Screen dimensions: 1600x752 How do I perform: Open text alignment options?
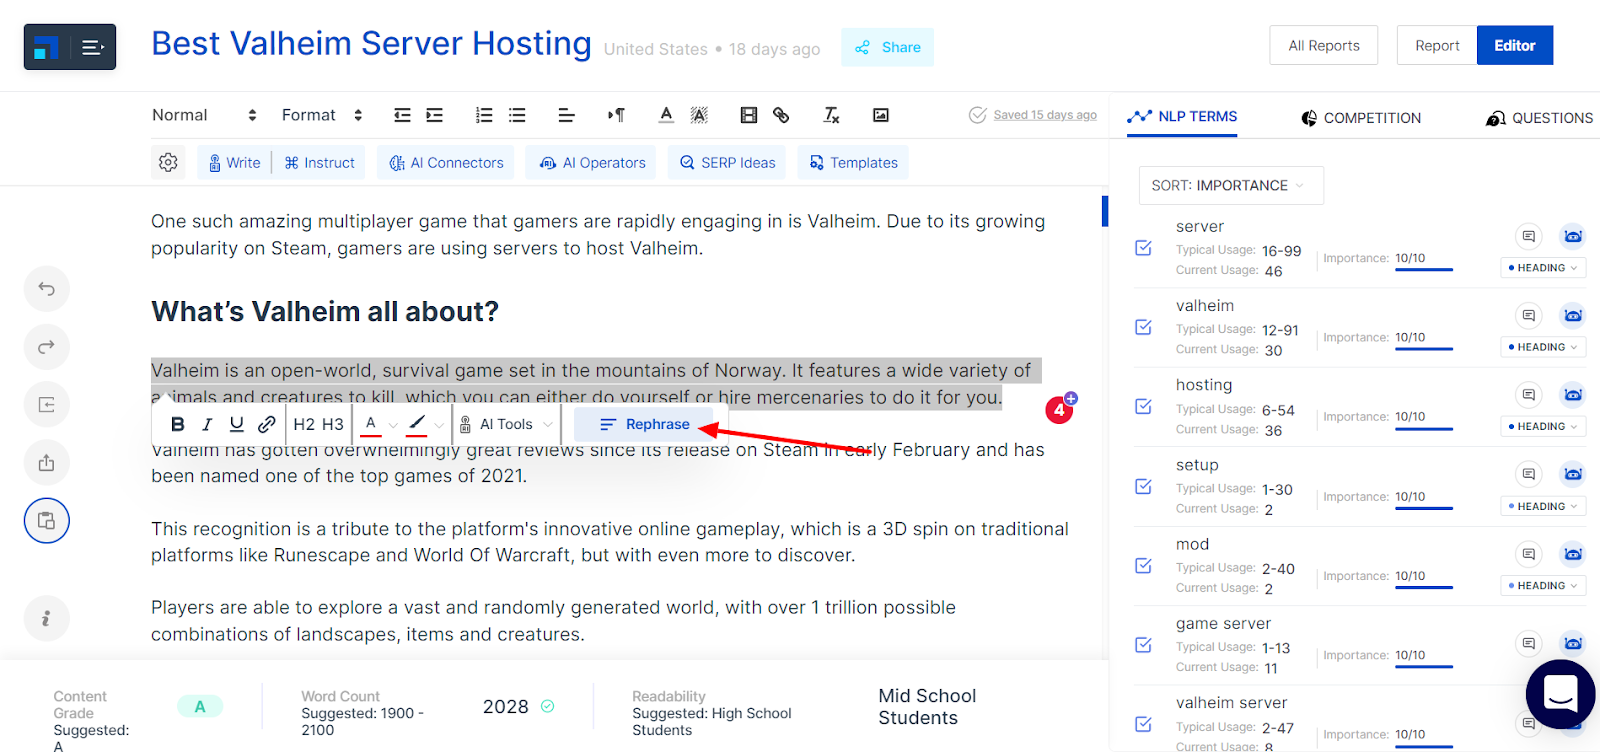point(566,115)
